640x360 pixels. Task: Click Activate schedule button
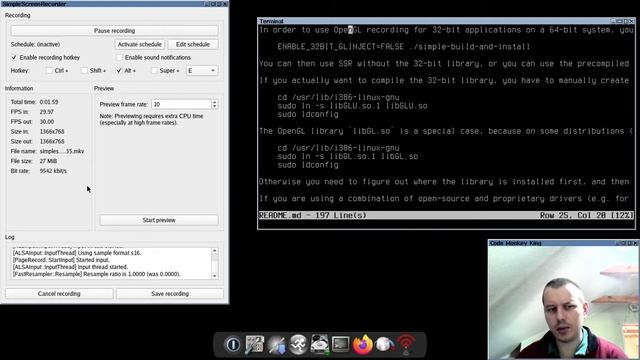pyautogui.click(x=140, y=44)
